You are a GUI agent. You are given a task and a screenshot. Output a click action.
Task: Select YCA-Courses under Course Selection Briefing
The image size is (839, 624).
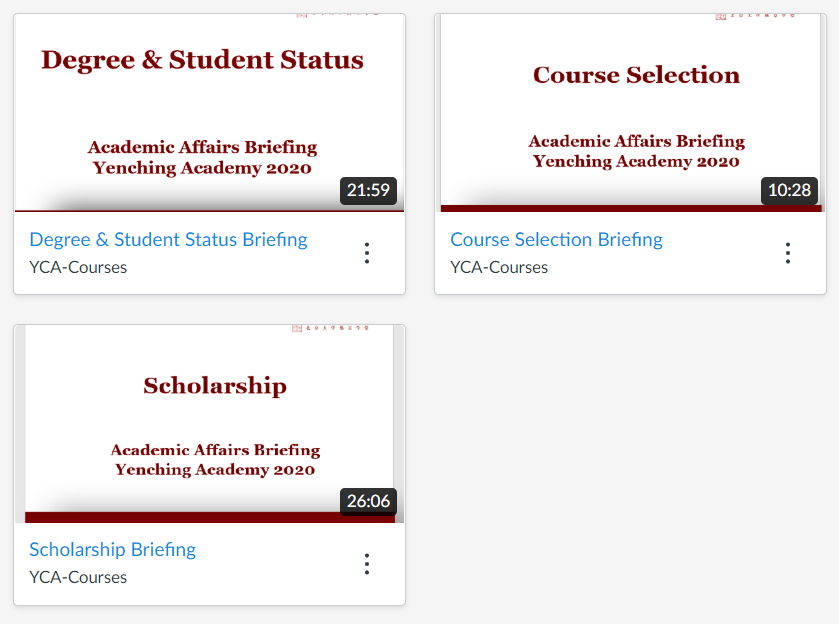pyautogui.click(x=499, y=268)
